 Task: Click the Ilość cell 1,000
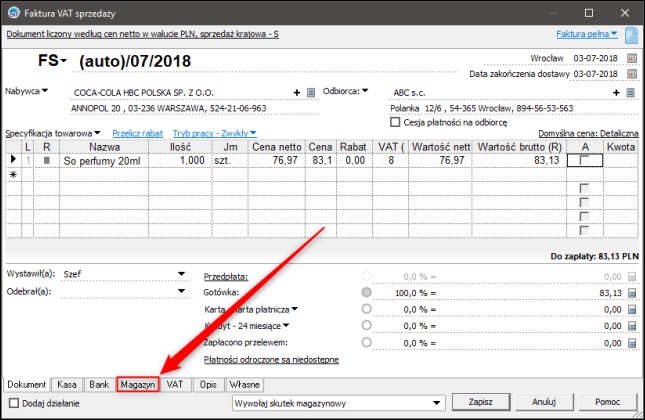(180, 160)
